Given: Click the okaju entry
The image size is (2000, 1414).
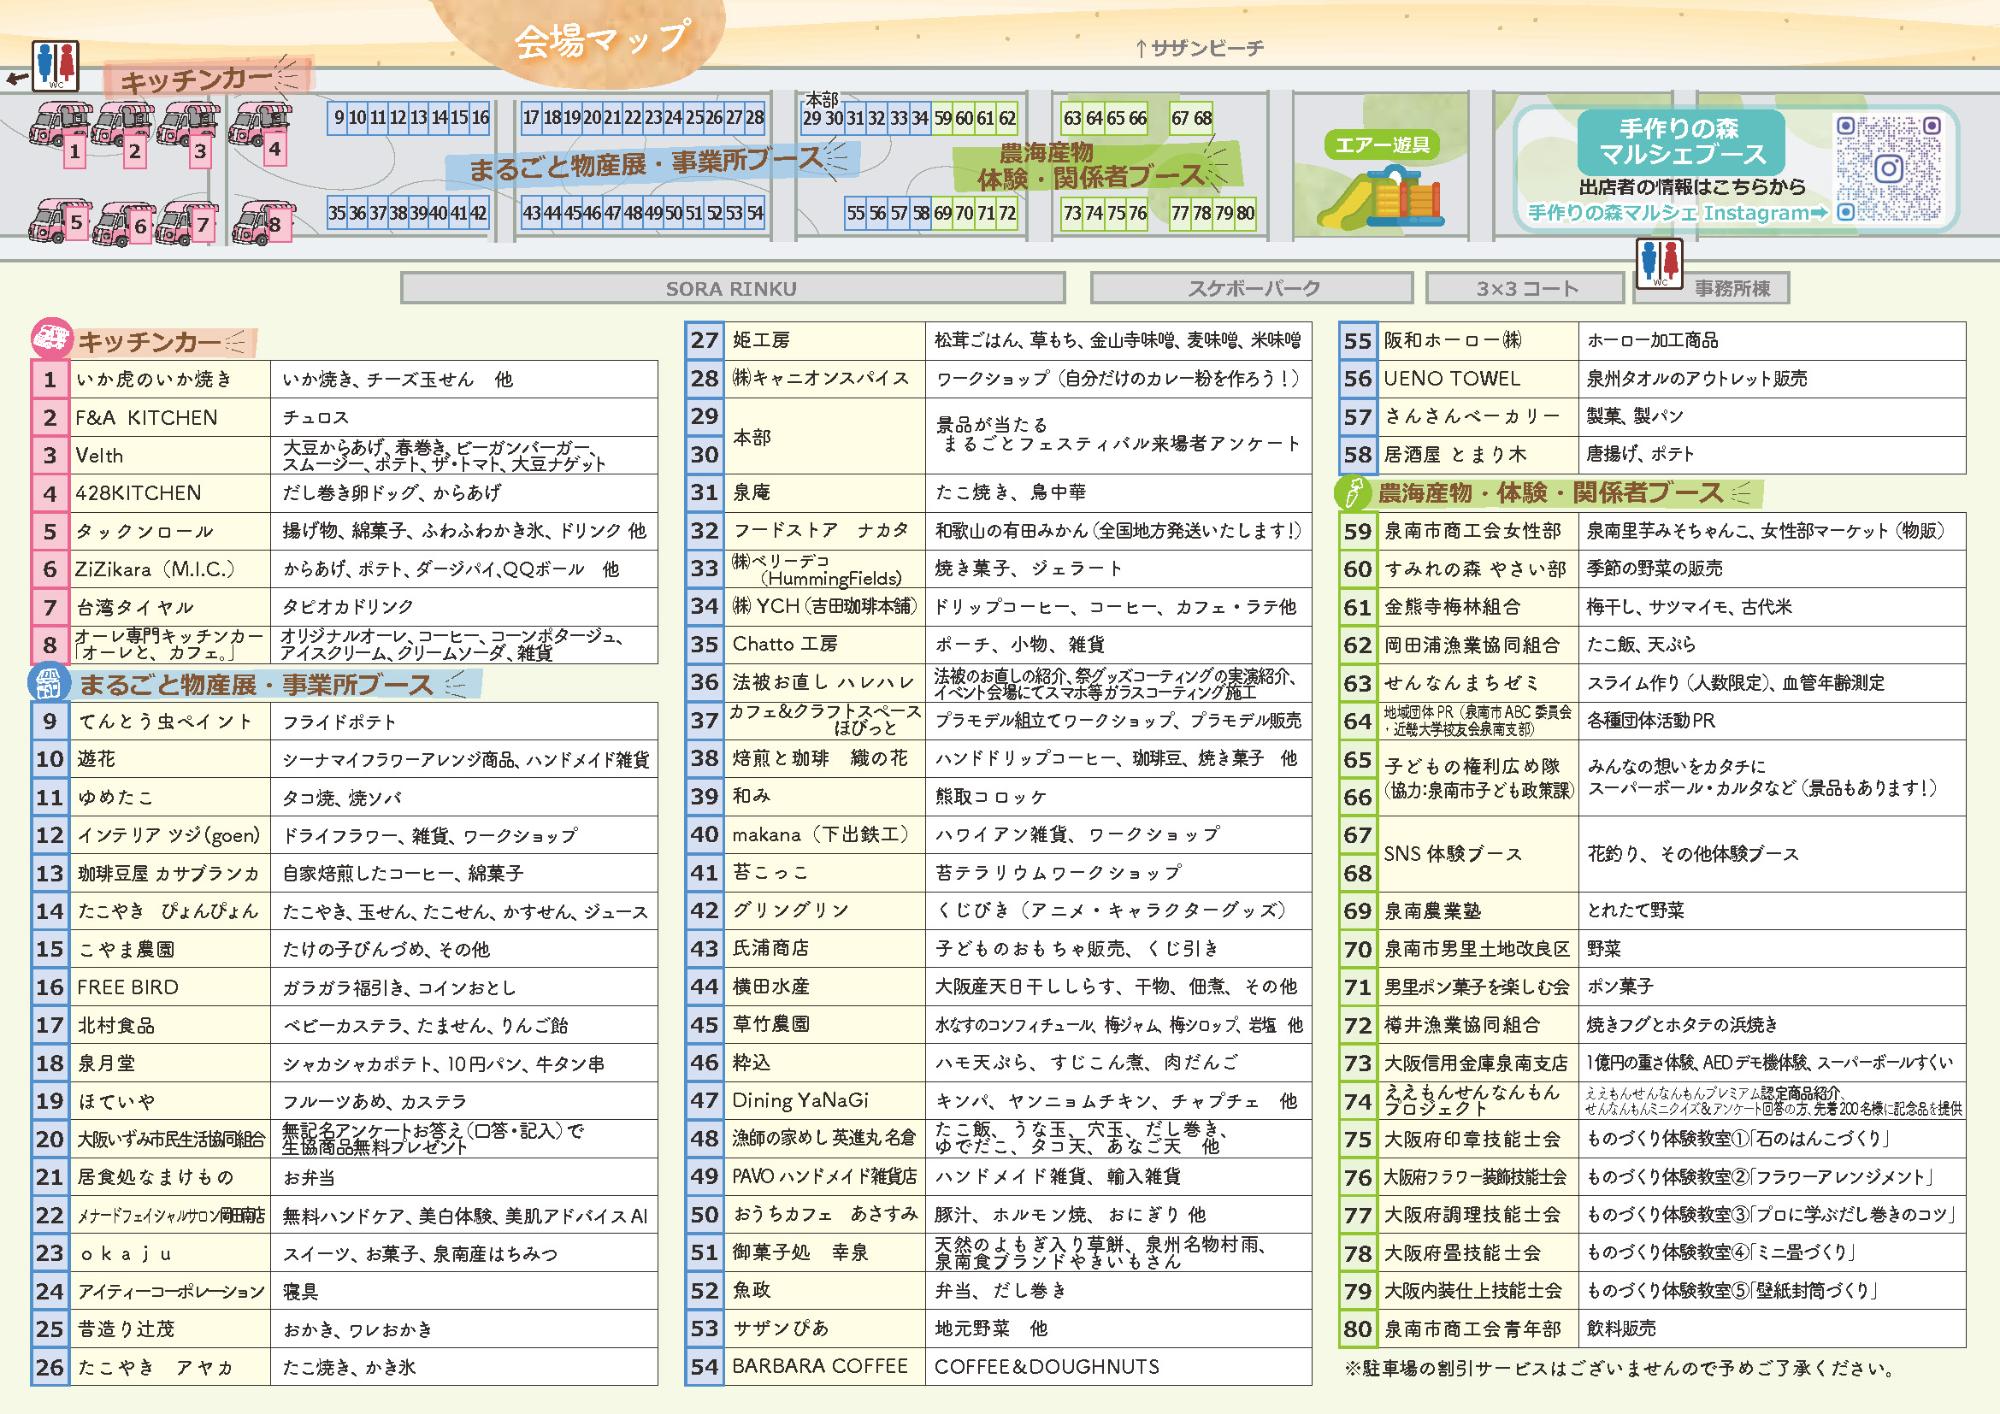Looking at the screenshot, I should (124, 1253).
